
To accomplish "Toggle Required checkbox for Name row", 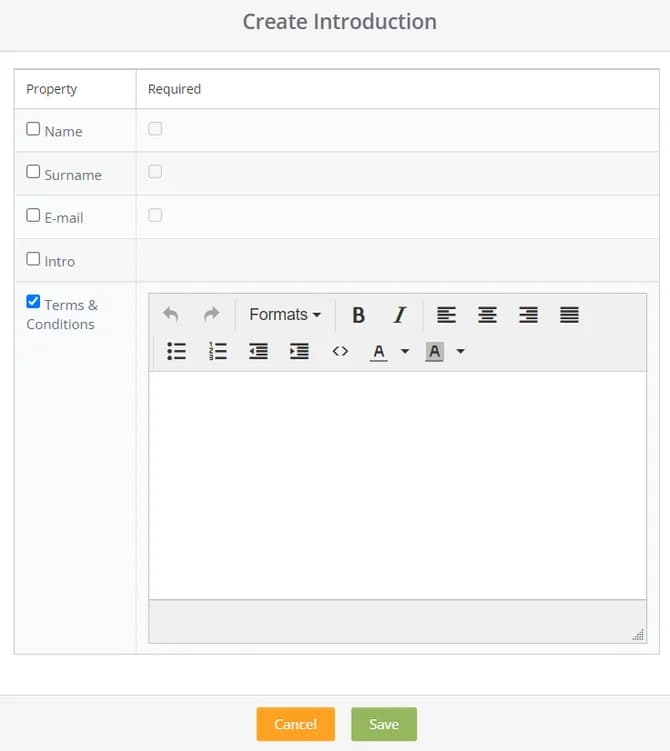I will pyautogui.click(x=155, y=128).
